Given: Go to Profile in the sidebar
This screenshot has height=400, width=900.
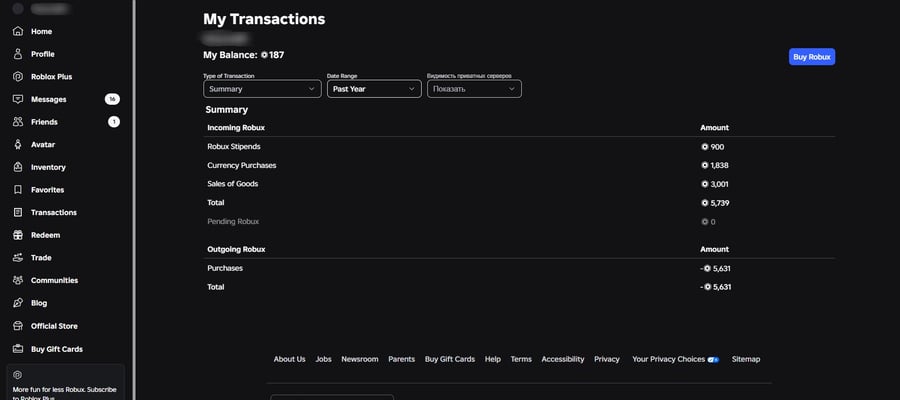Looking at the screenshot, I should [x=42, y=54].
